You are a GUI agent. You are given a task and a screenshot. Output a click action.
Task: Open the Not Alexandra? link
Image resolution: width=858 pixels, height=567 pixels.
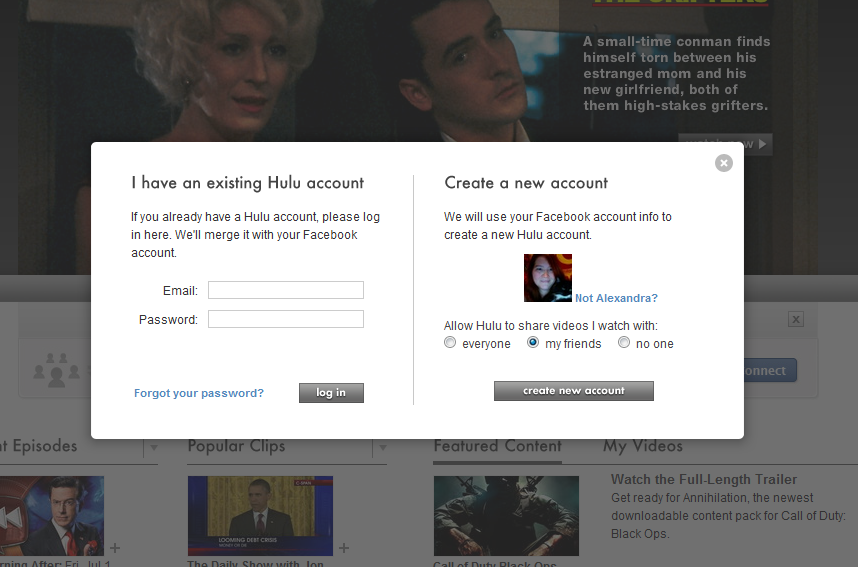[616, 298]
